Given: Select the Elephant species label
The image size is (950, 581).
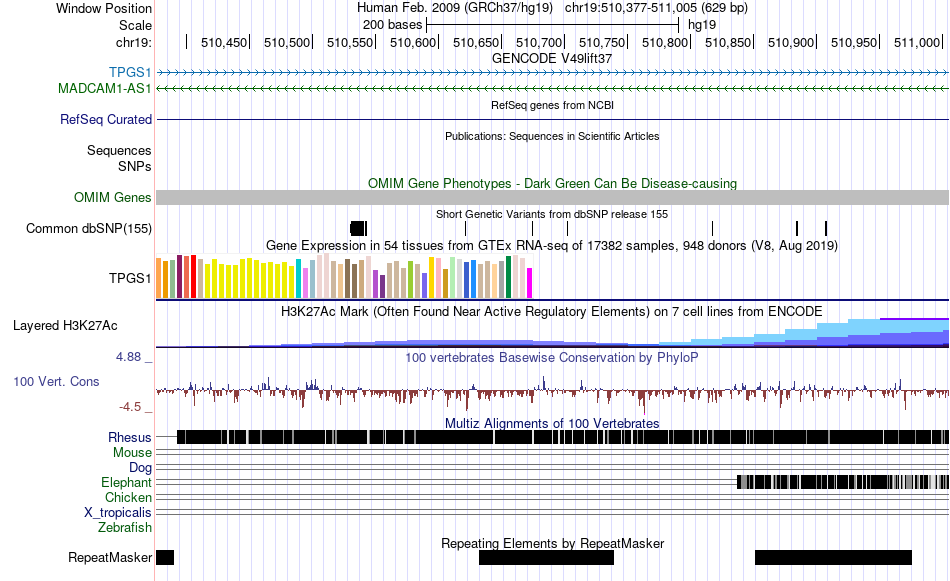Looking at the screenshot, I should coord(126,482).
